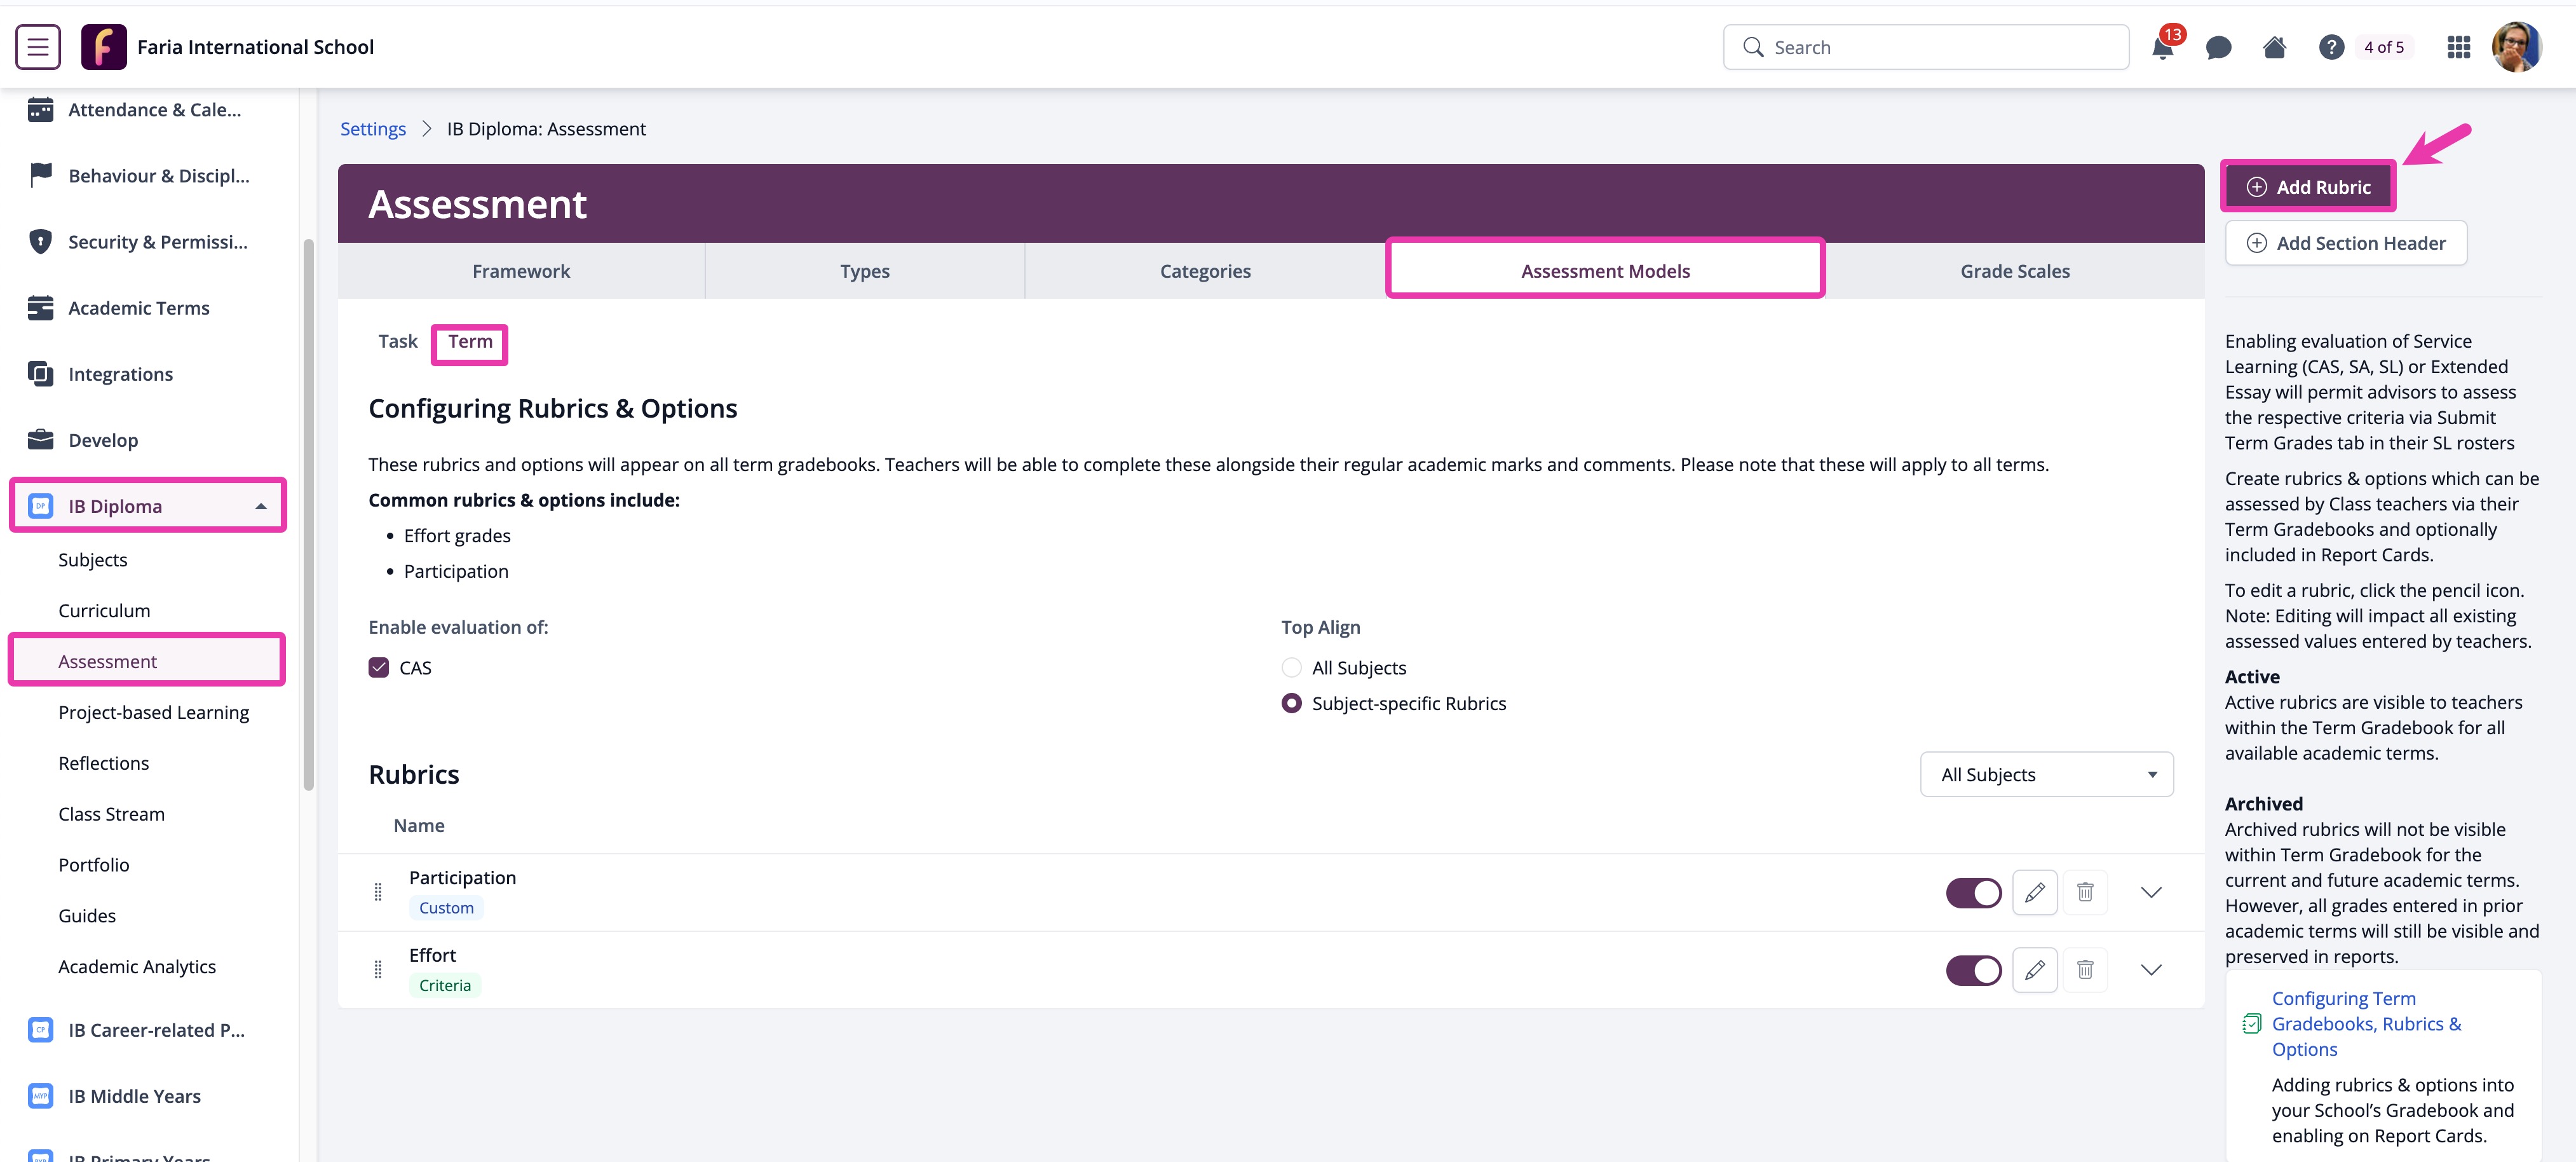This screenshot has height=1162, width=2576.
Task: Switch to the Grade Scales tab
Action: pos(2015,270)
